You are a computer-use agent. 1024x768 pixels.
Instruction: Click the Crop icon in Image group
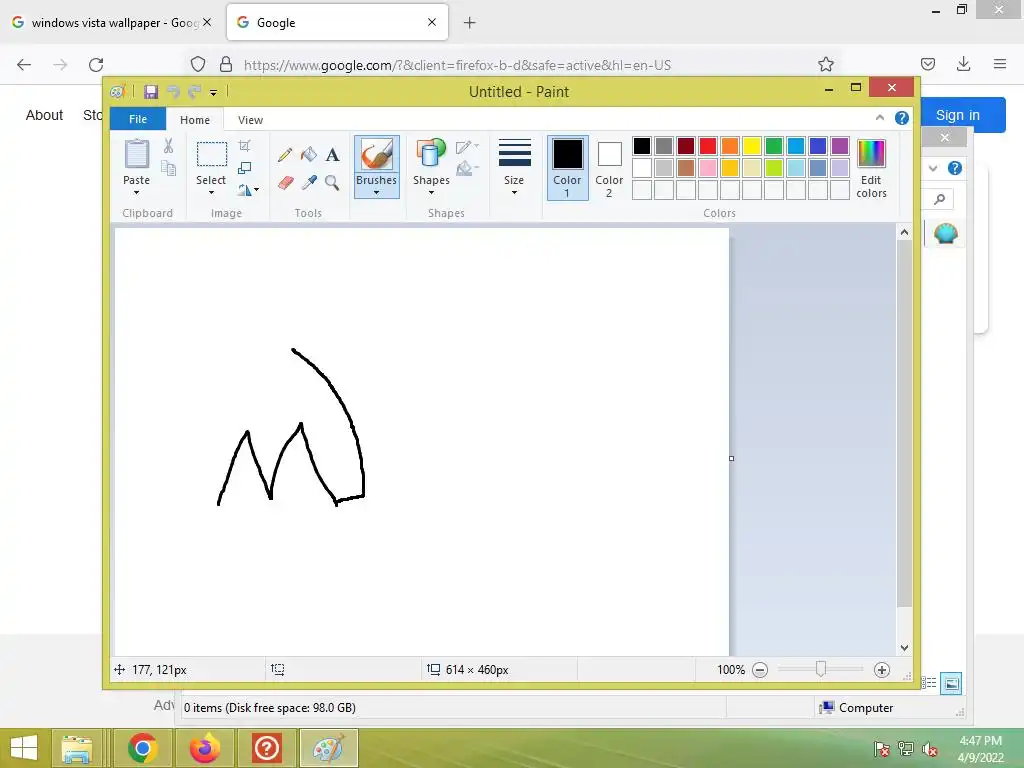pos(245,146)
